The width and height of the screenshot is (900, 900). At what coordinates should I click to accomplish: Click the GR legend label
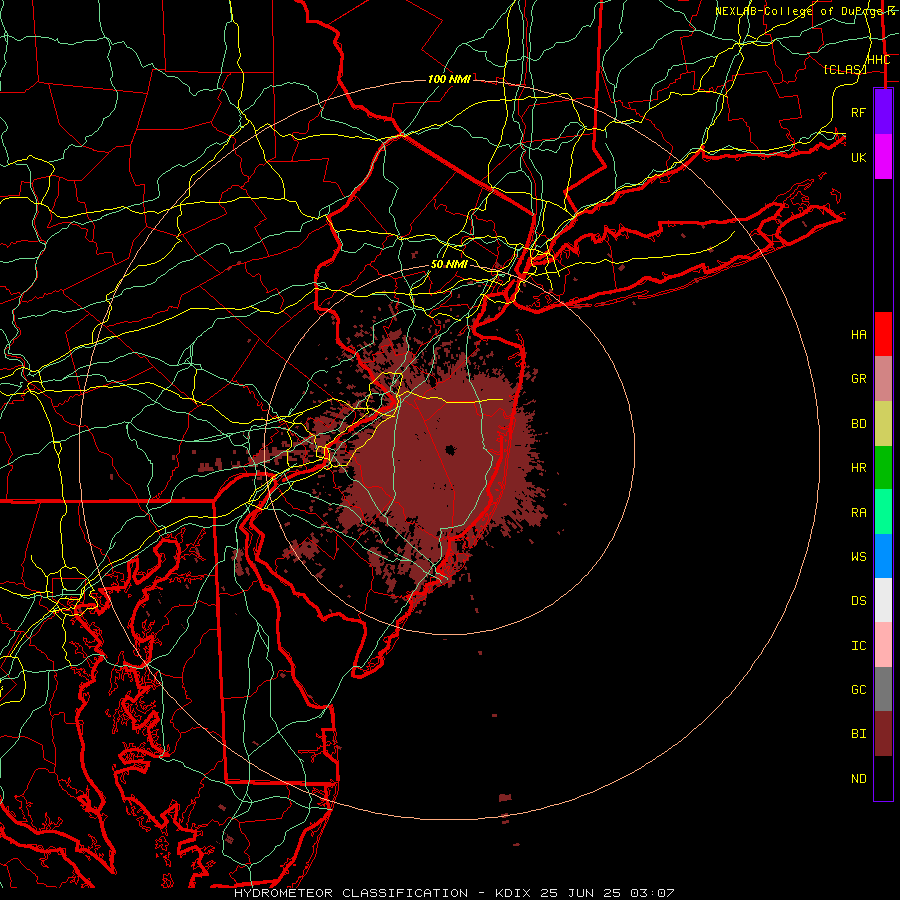click(x=859, y=379)
